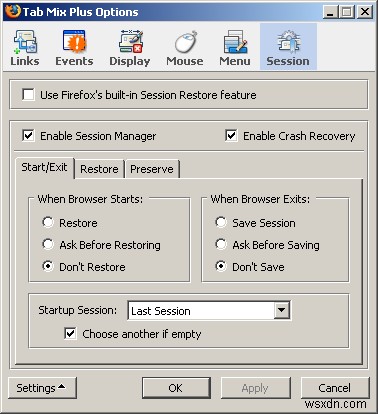Click the Cancel button

[335, 388]
